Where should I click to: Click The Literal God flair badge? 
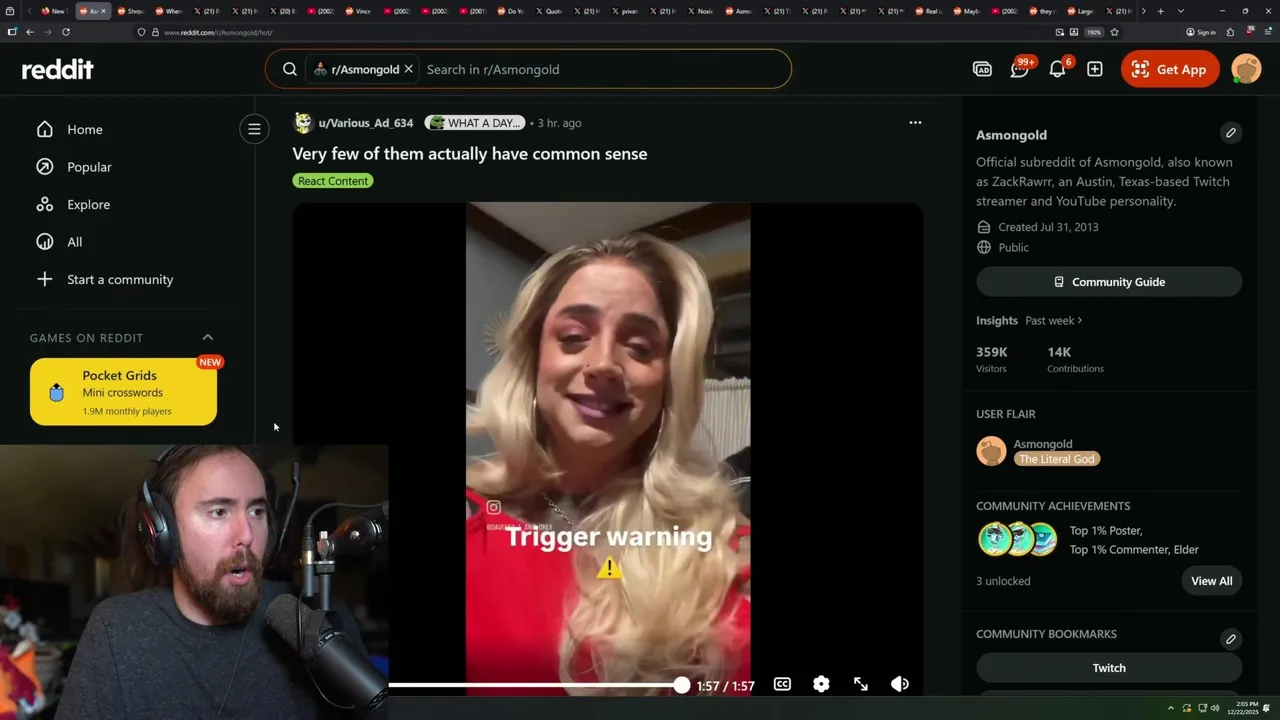[x=1057, y=459]
